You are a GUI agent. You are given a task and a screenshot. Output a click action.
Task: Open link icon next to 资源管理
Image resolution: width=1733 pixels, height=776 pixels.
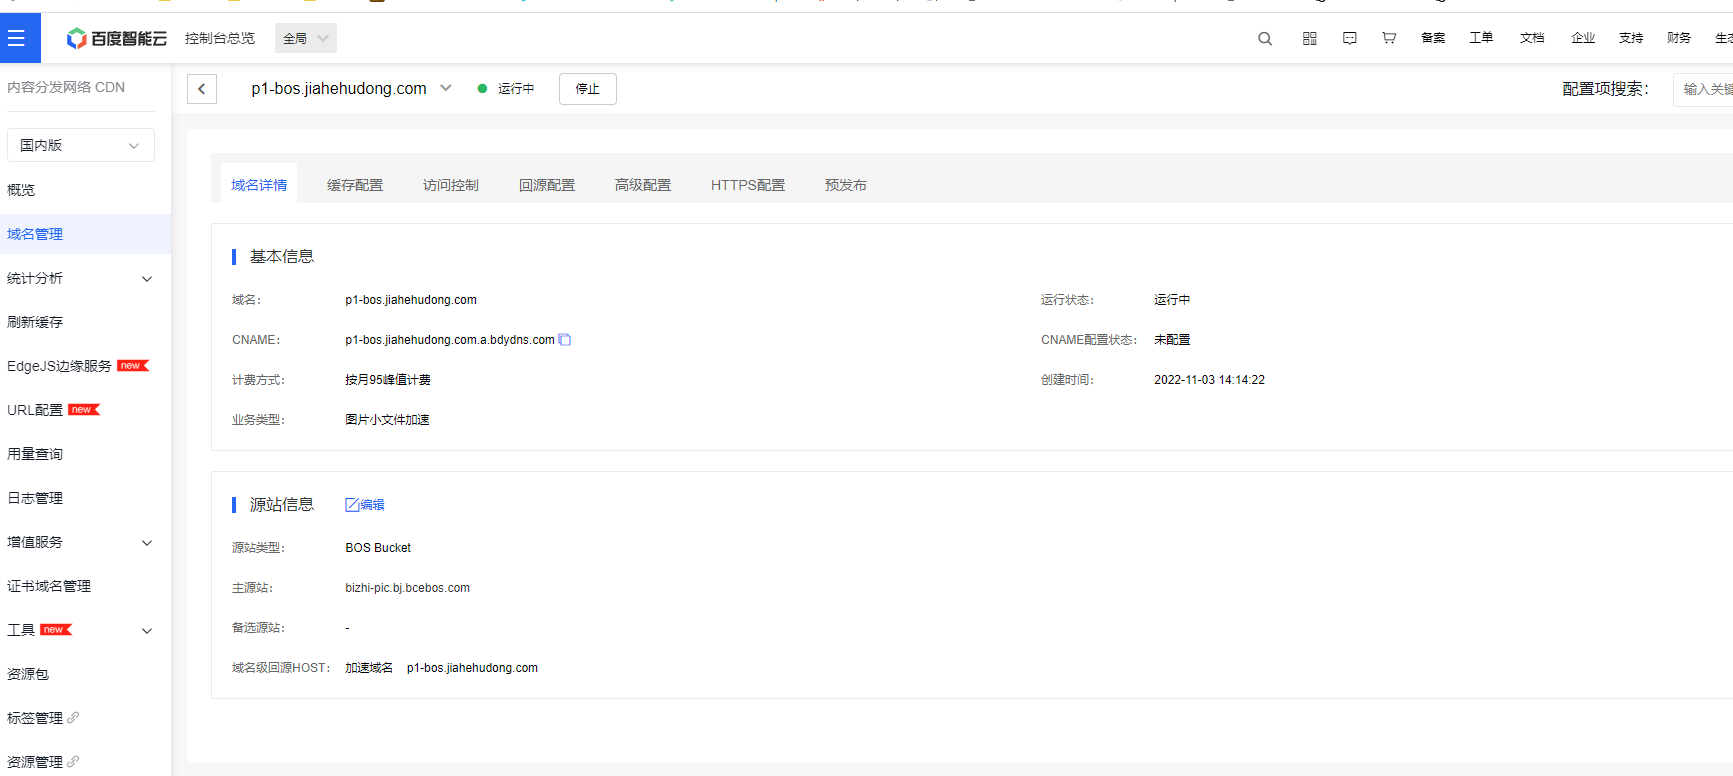tap(73, 761)
